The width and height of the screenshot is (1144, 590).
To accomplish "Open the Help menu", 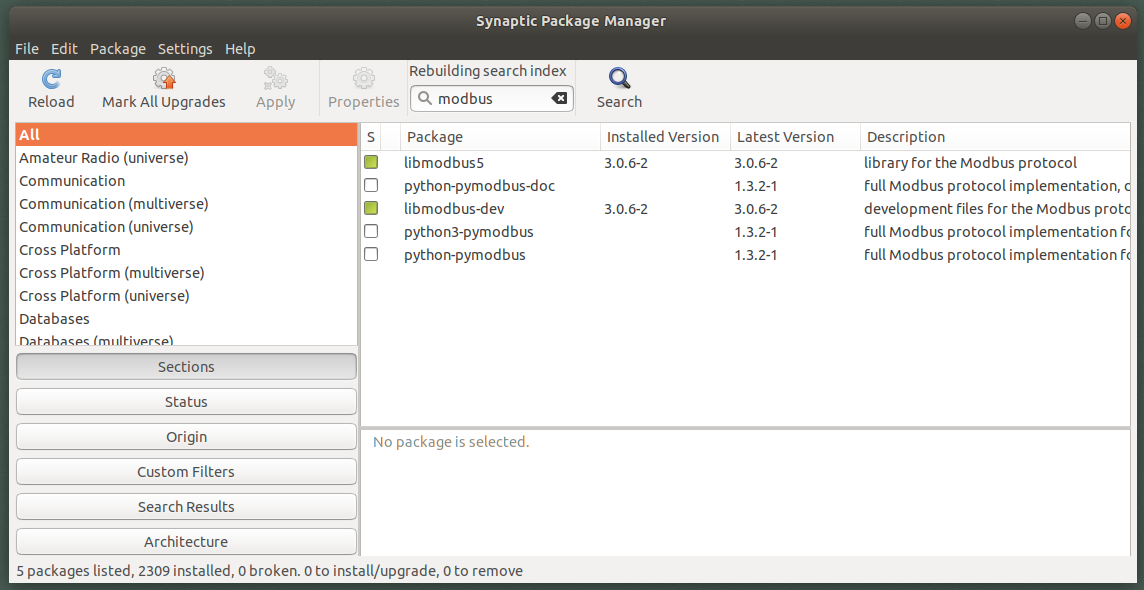I will coord(240,49).
